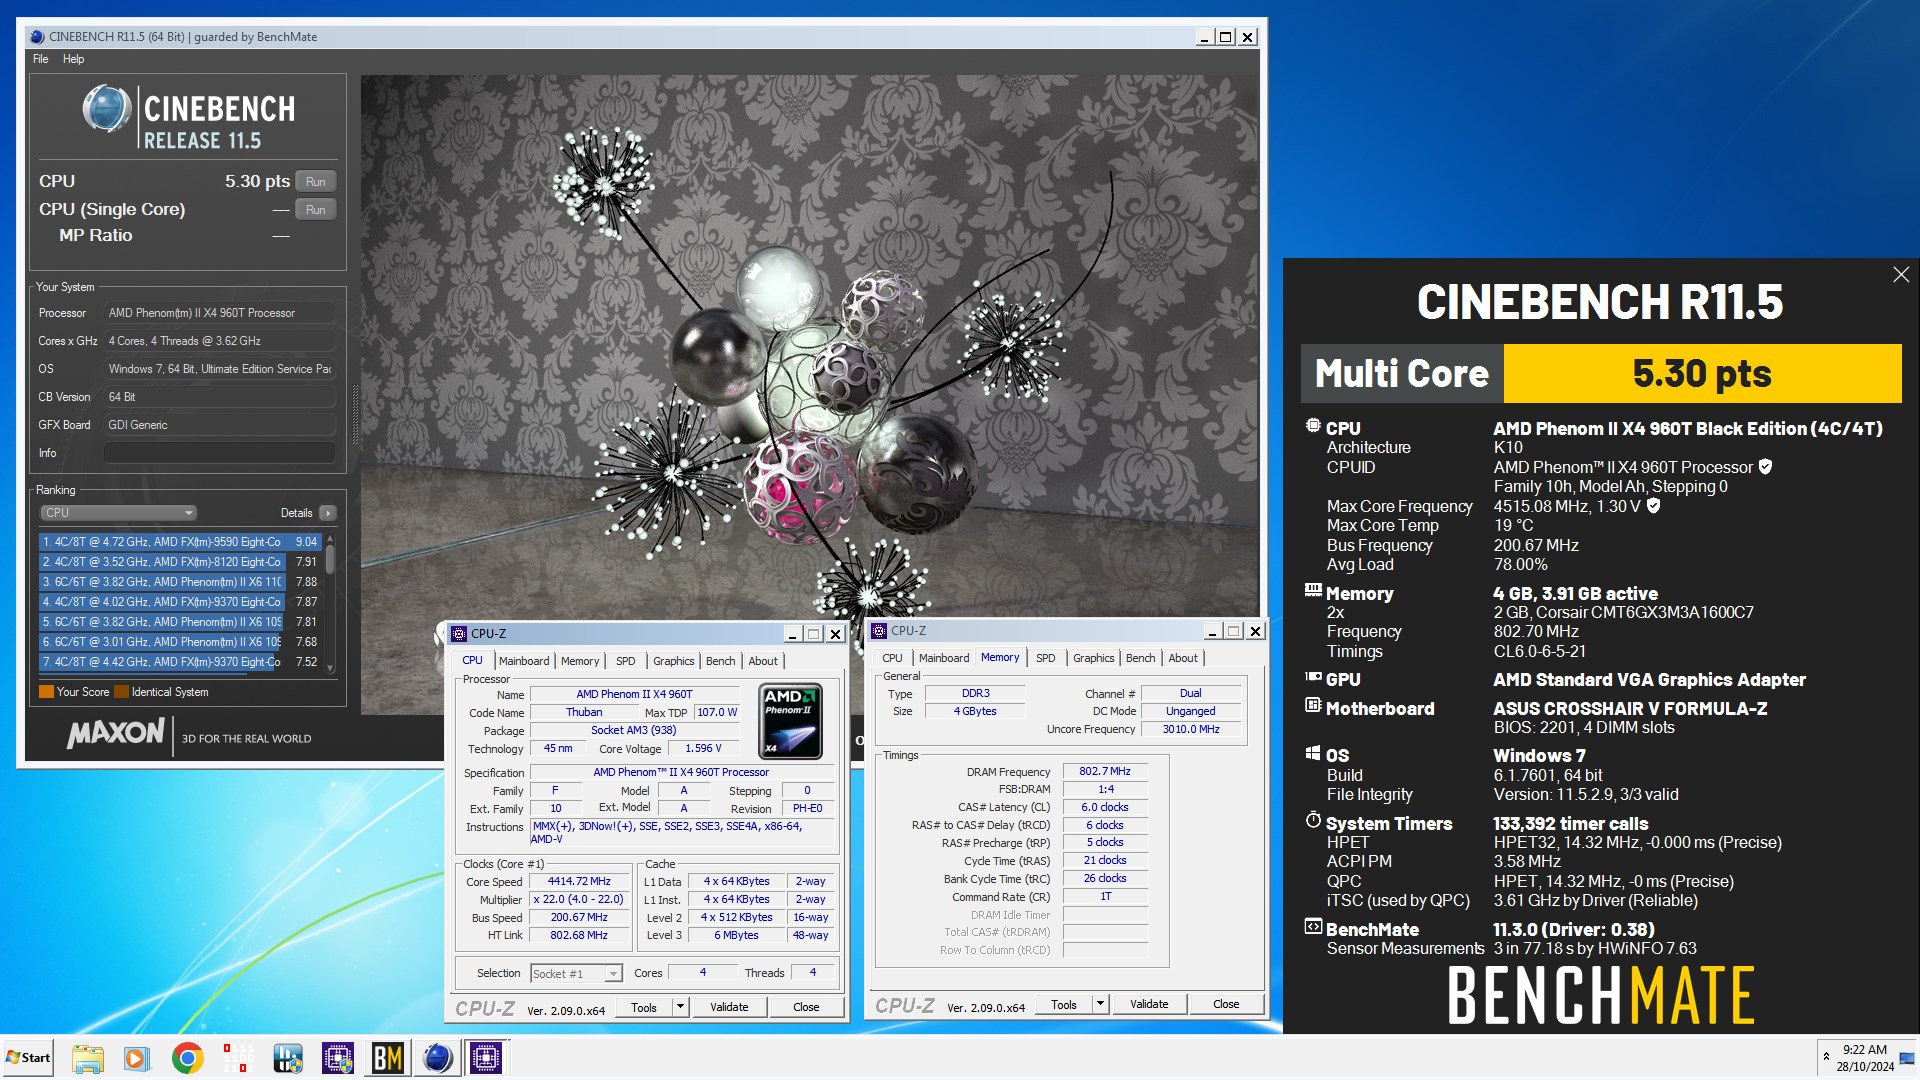Open the Help menu in Cinebench
Image resolution: width=1920 pixels, height=1080 pixels.
(73, 59)
